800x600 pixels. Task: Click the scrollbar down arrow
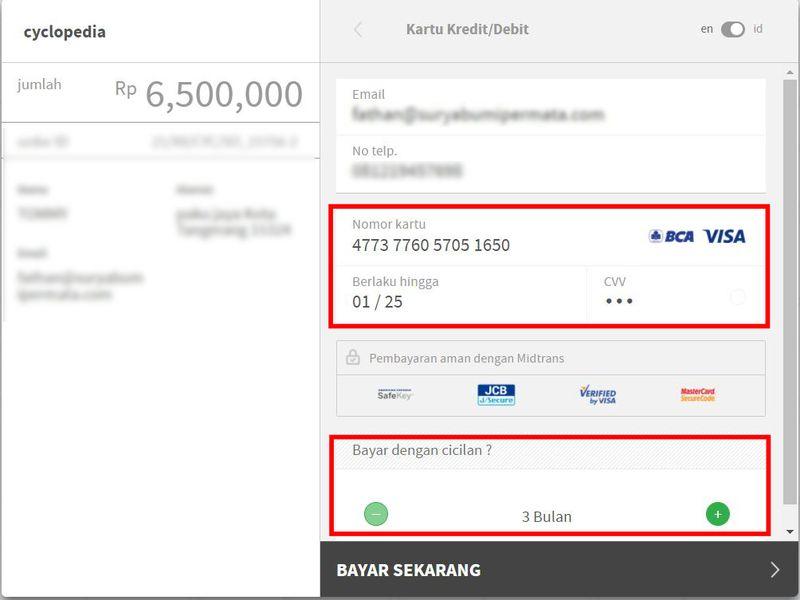[x=792, y=532]
